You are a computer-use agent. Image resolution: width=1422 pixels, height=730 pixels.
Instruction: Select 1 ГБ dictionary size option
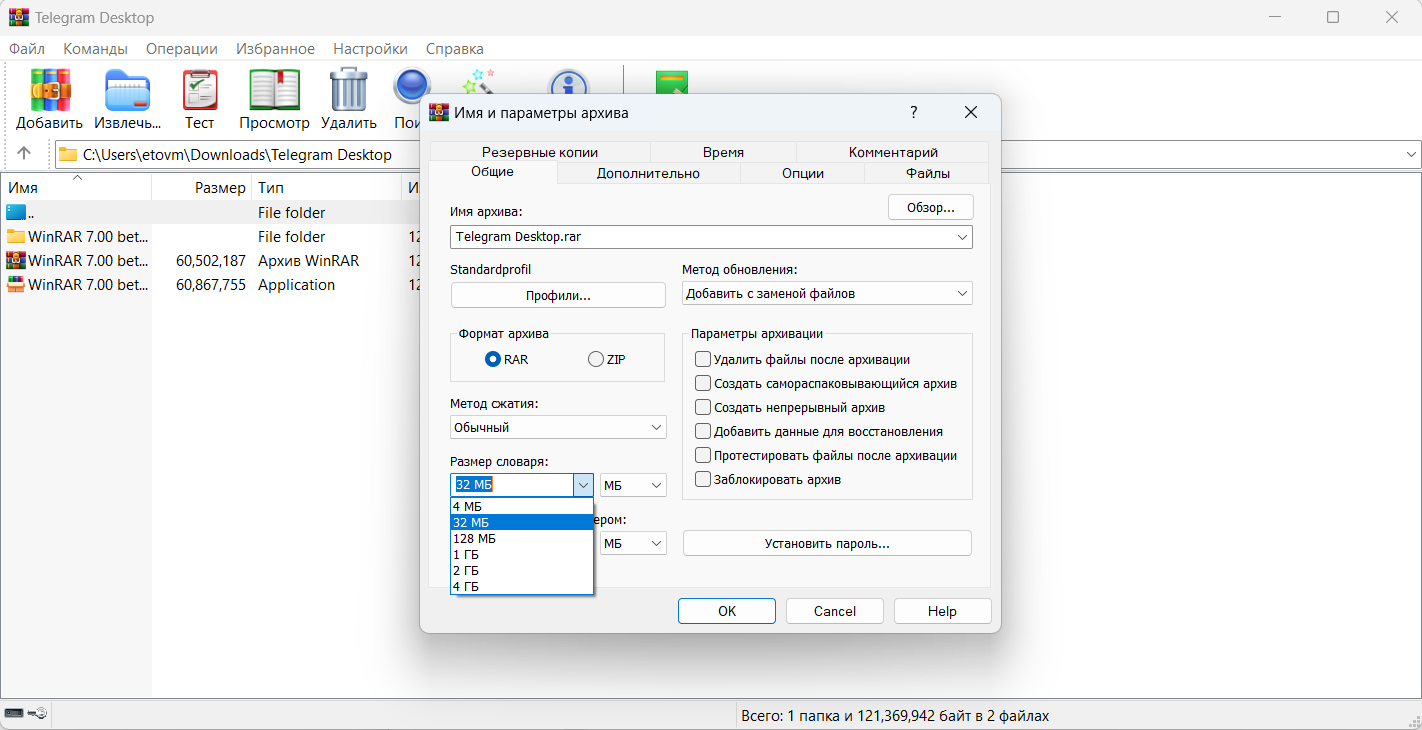tap(522, 554)
